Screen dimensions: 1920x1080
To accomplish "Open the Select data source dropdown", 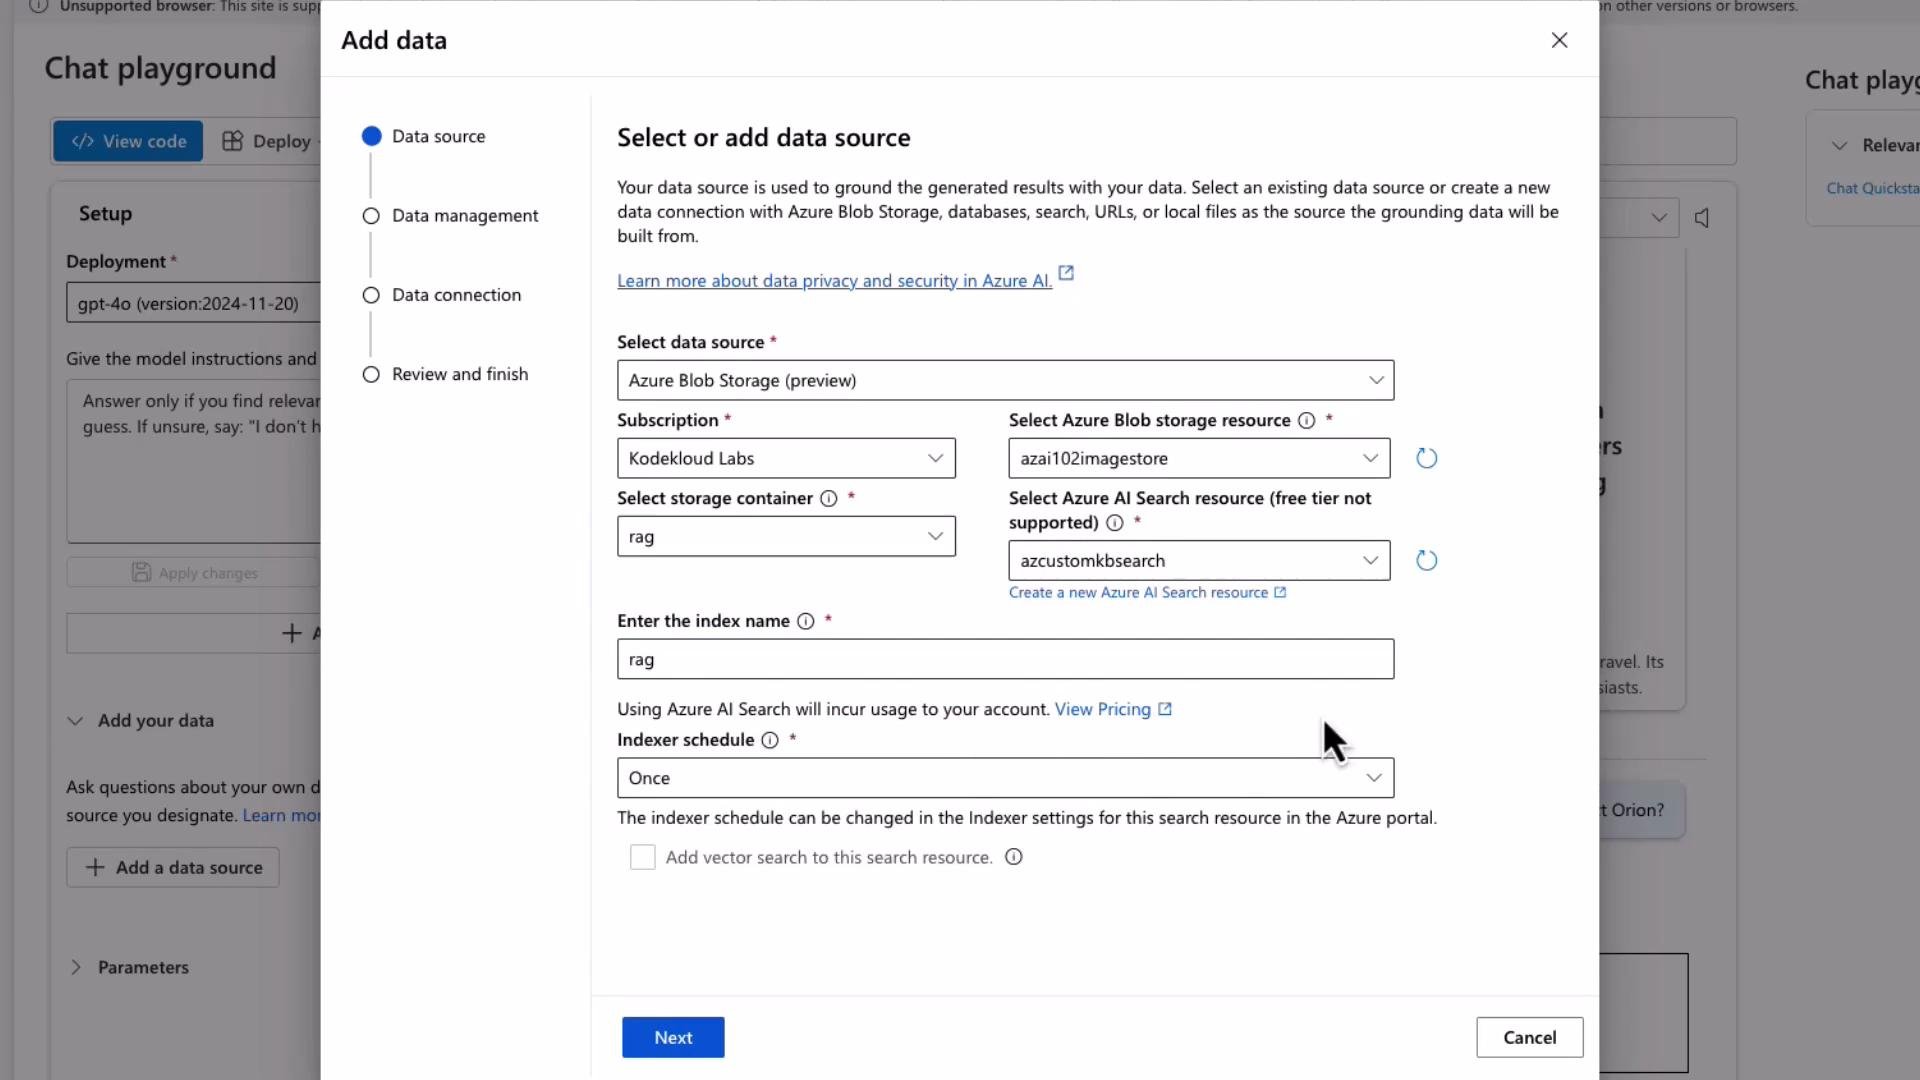I will [x=1005, y=380].
